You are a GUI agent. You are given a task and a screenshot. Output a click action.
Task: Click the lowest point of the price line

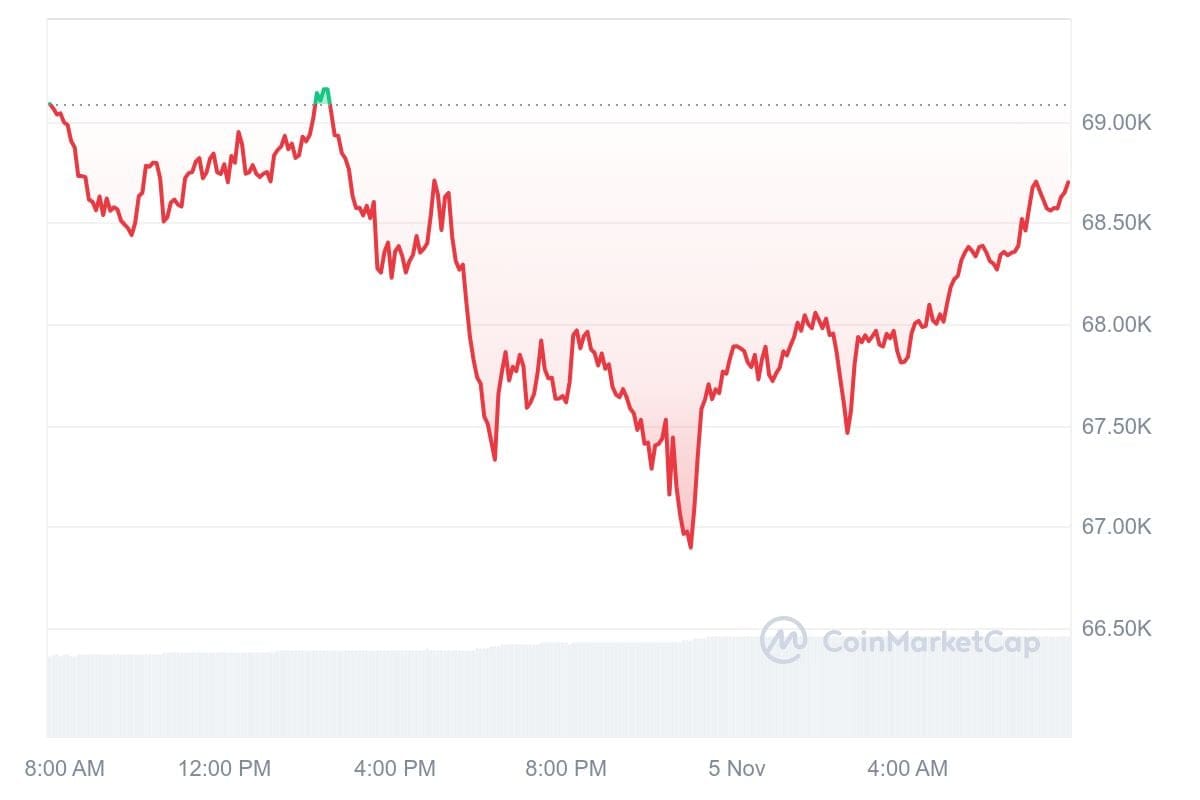point(690,546)
